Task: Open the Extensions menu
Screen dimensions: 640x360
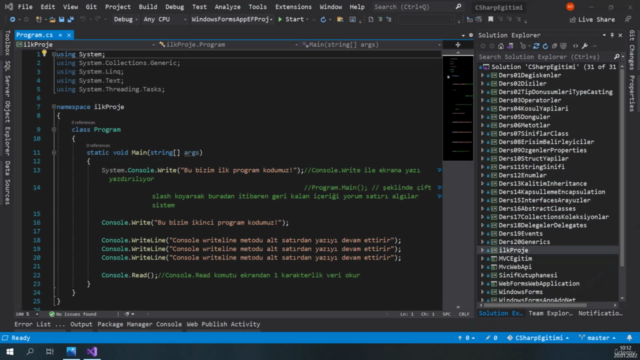Action: coord(293,7)
